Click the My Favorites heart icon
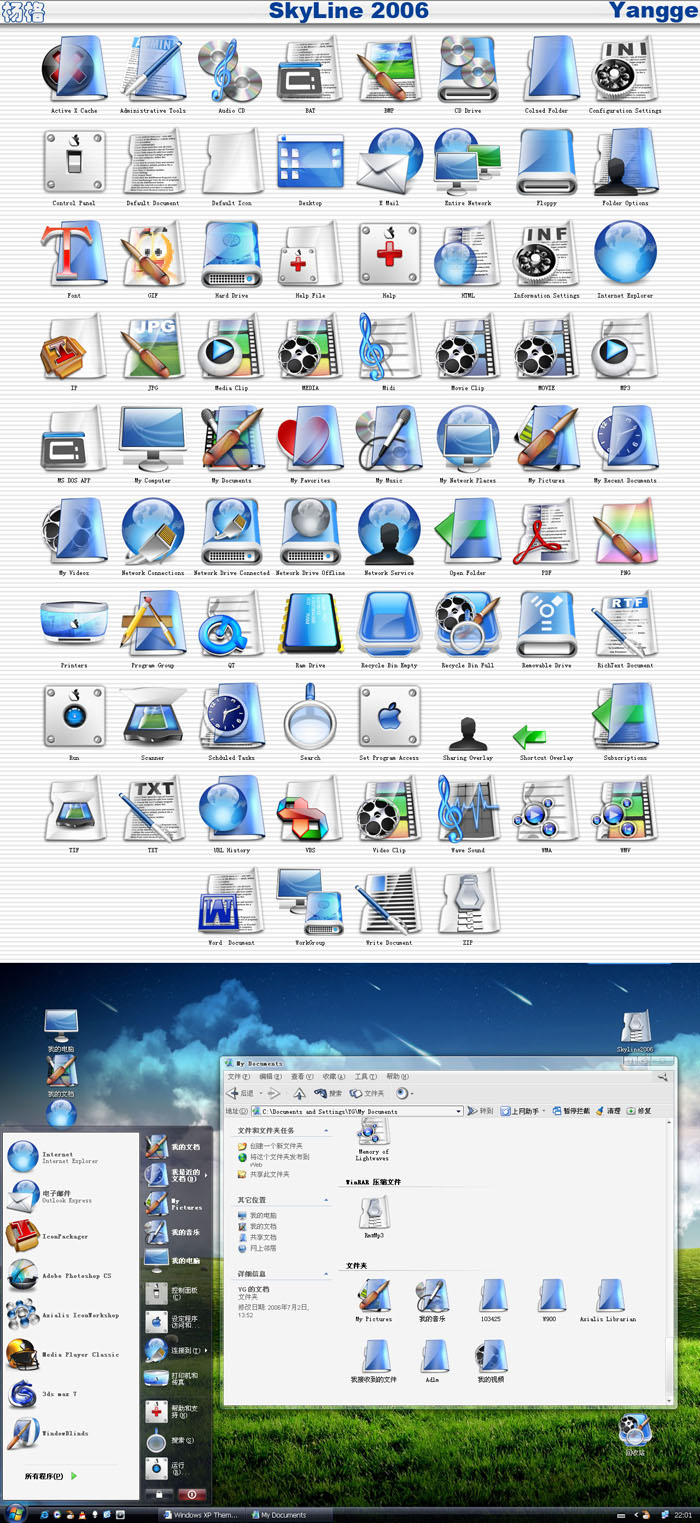 click(x=310, y=439)
